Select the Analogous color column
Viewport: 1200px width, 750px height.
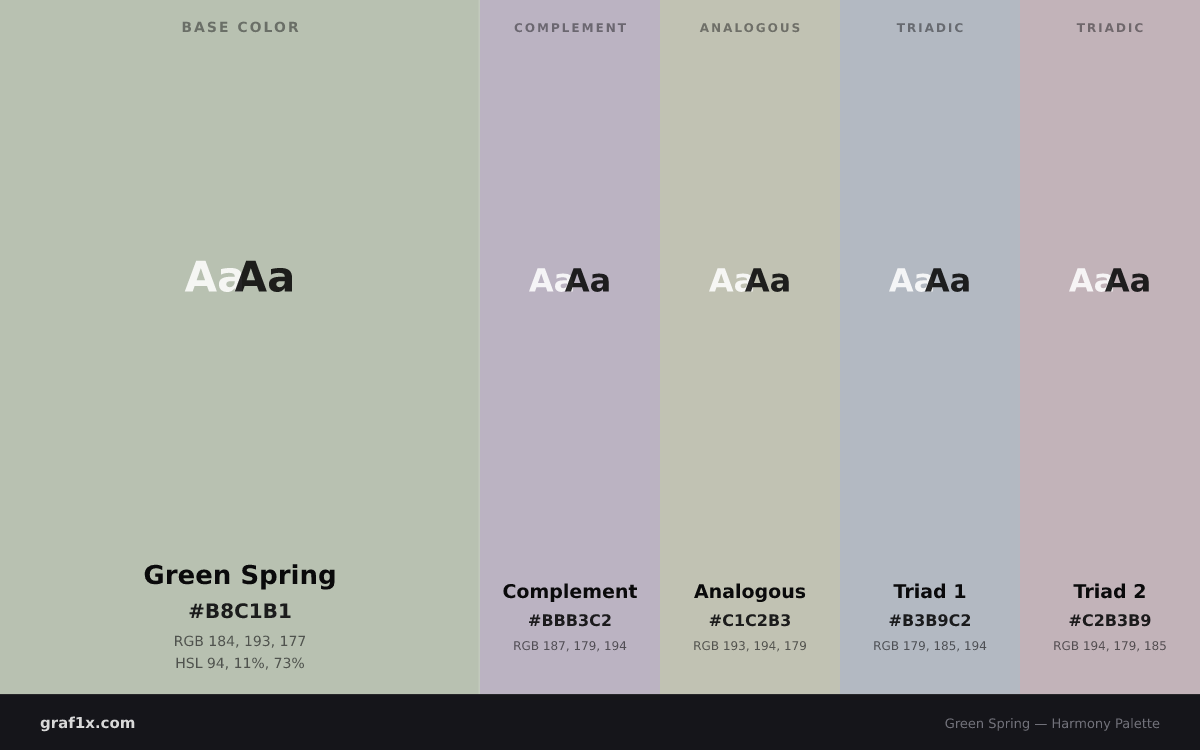(750, 347)
